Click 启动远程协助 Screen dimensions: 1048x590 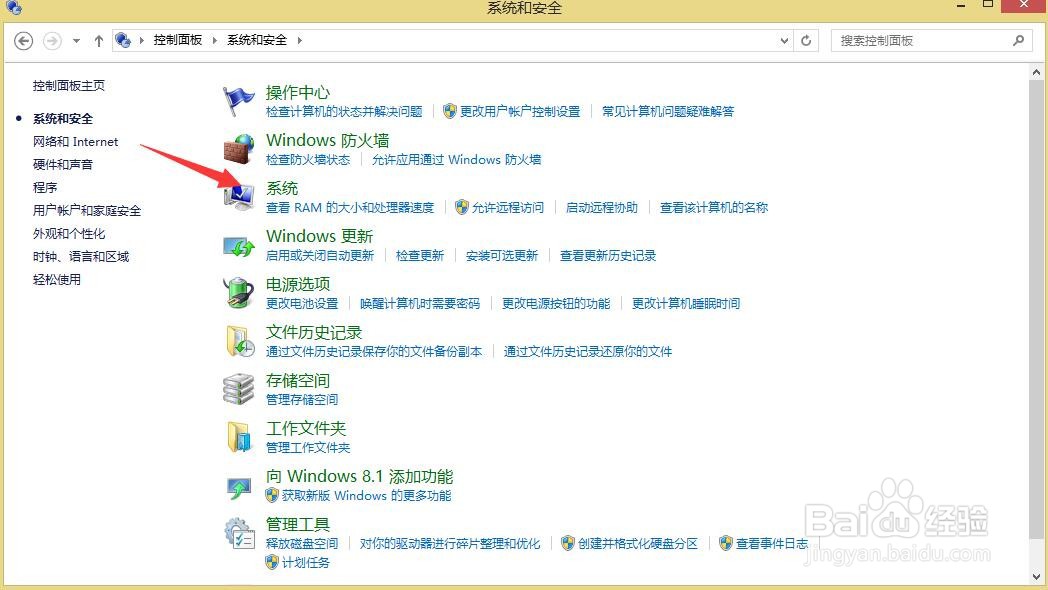click(x=602, y=208)
